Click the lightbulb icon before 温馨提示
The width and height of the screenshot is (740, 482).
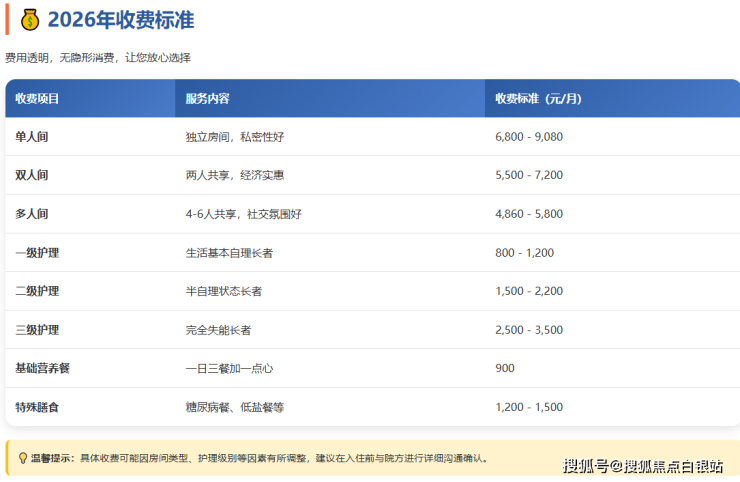[22, 458]
